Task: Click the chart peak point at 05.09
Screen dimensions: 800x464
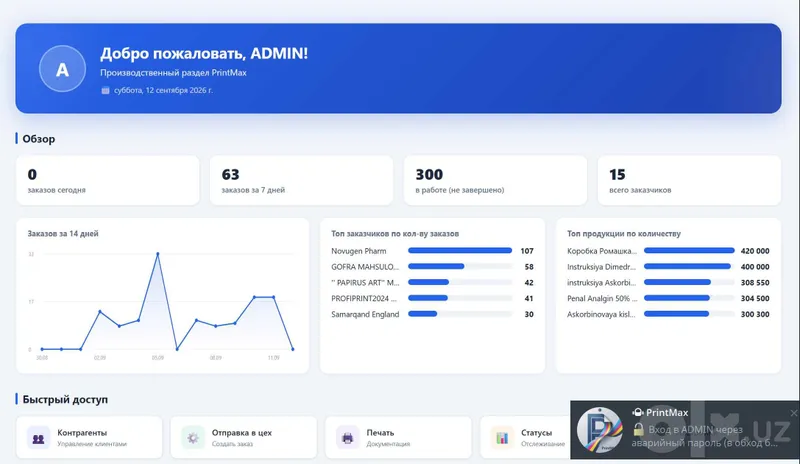Action: (x=158, y=254)
